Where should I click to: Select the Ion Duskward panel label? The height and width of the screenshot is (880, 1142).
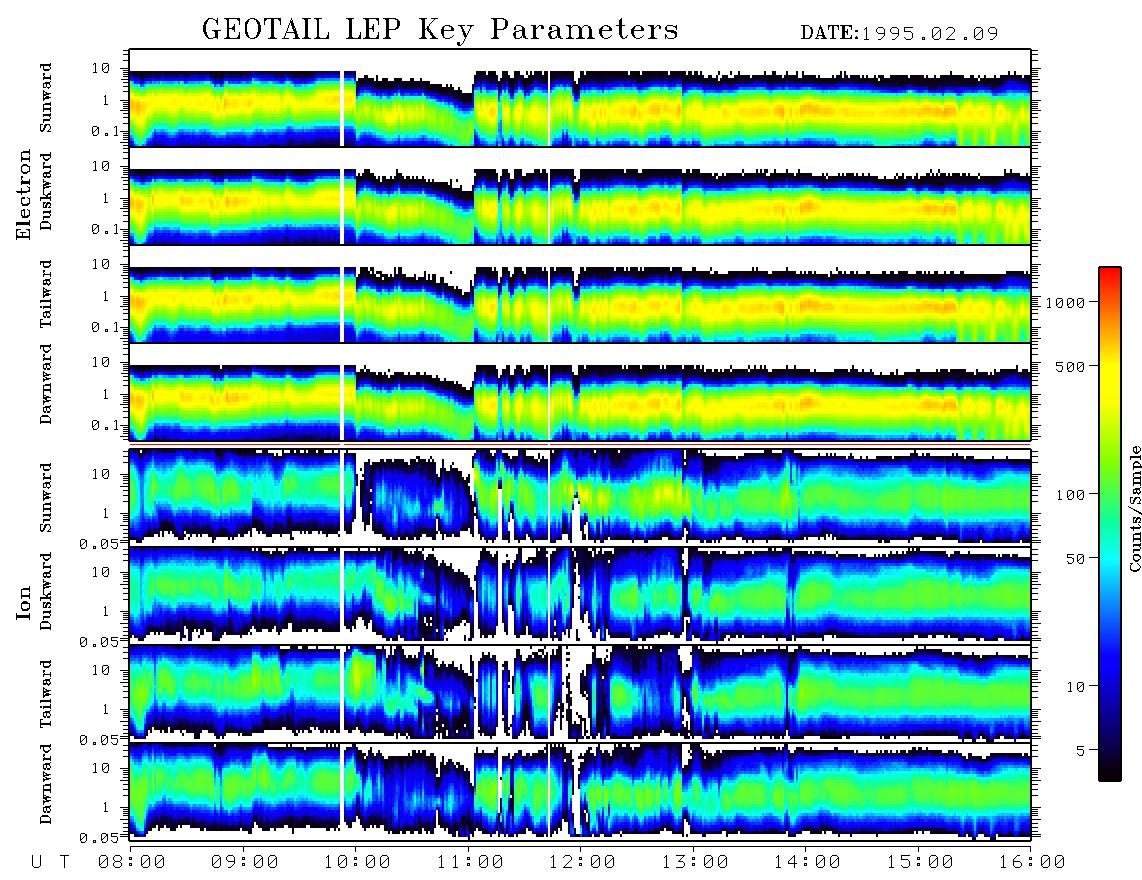(x=46, y=591)
